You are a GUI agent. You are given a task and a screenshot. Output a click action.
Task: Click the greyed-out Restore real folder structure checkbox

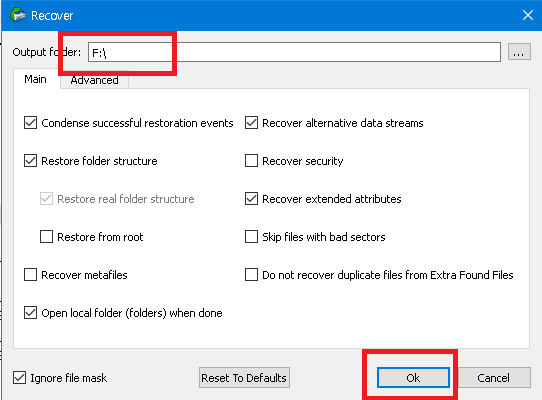click(x=46, y=199)
